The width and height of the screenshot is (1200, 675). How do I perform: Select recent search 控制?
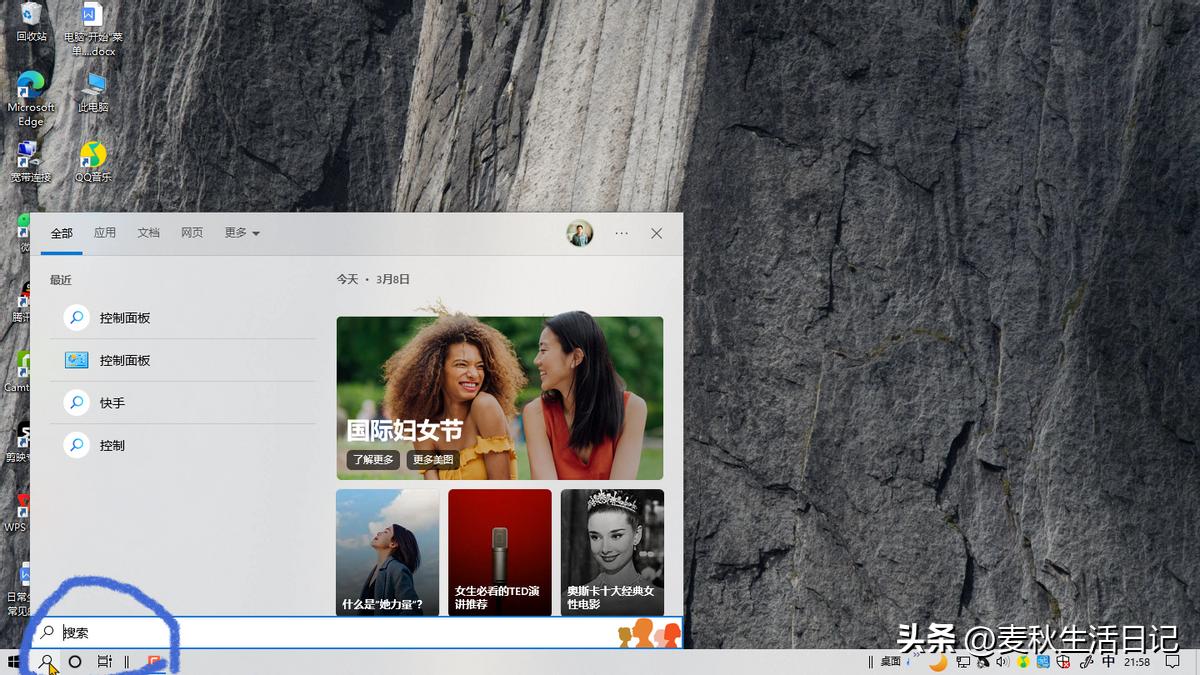(x=183, y=445)
